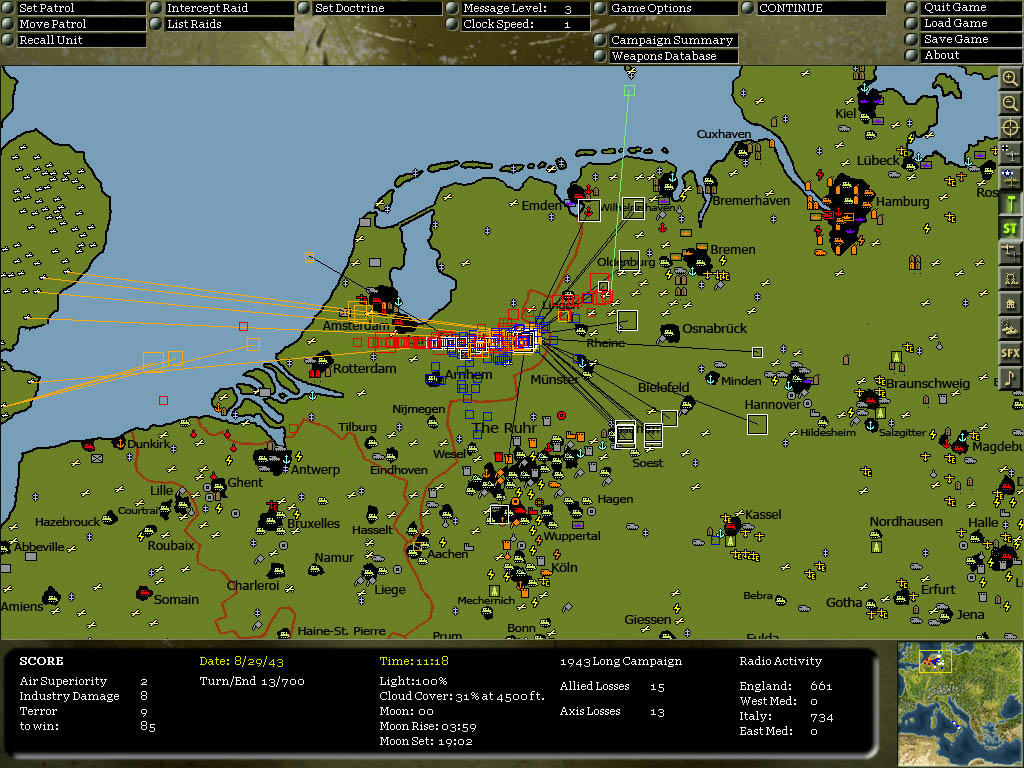Select orange square northwest of Amsterdam
Screen dimensions: 1024x768
[x=310, y=258]
